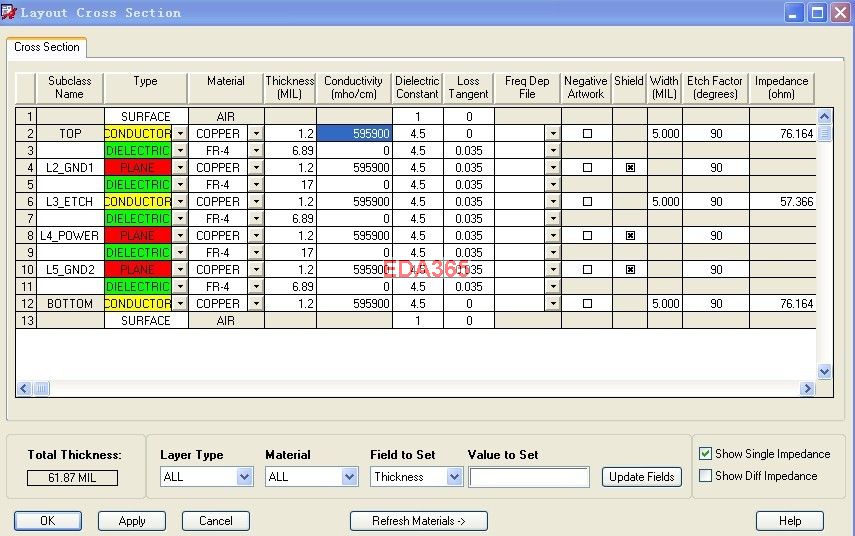Screen dimensions: 855x536
Task: Disable Show Single Impedance
Action: tap(705, 454)
